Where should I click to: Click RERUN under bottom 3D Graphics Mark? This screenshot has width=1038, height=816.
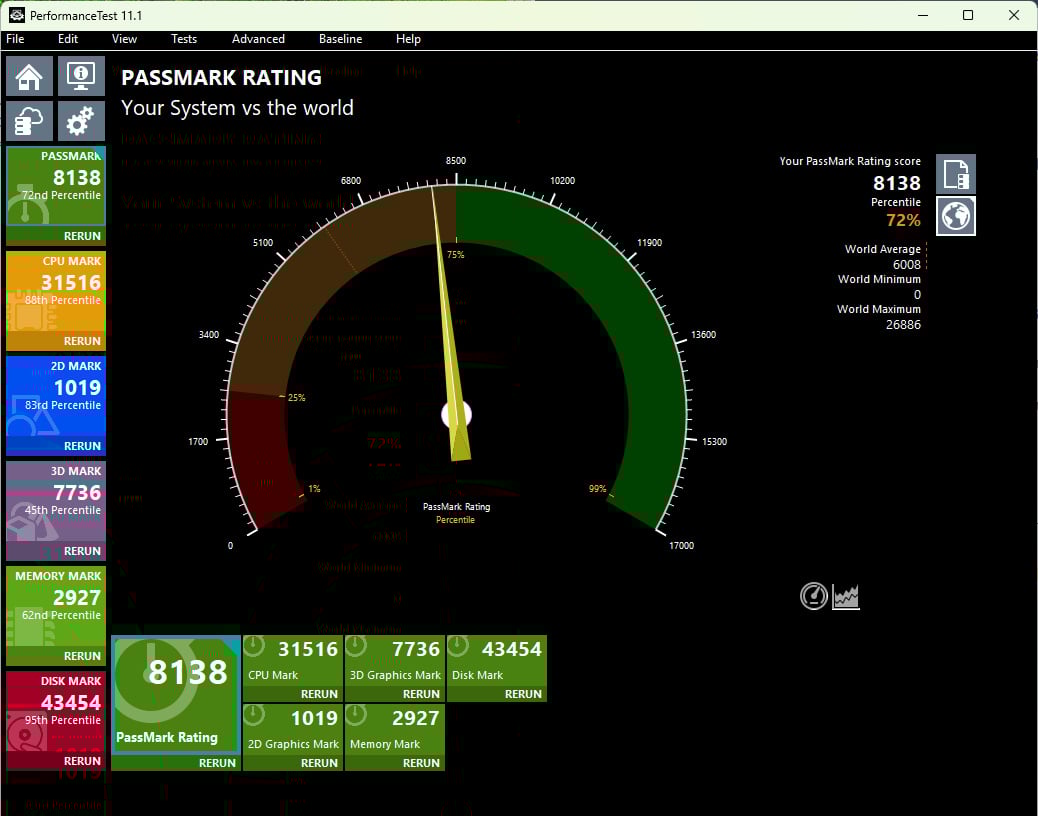click(421, 694)
